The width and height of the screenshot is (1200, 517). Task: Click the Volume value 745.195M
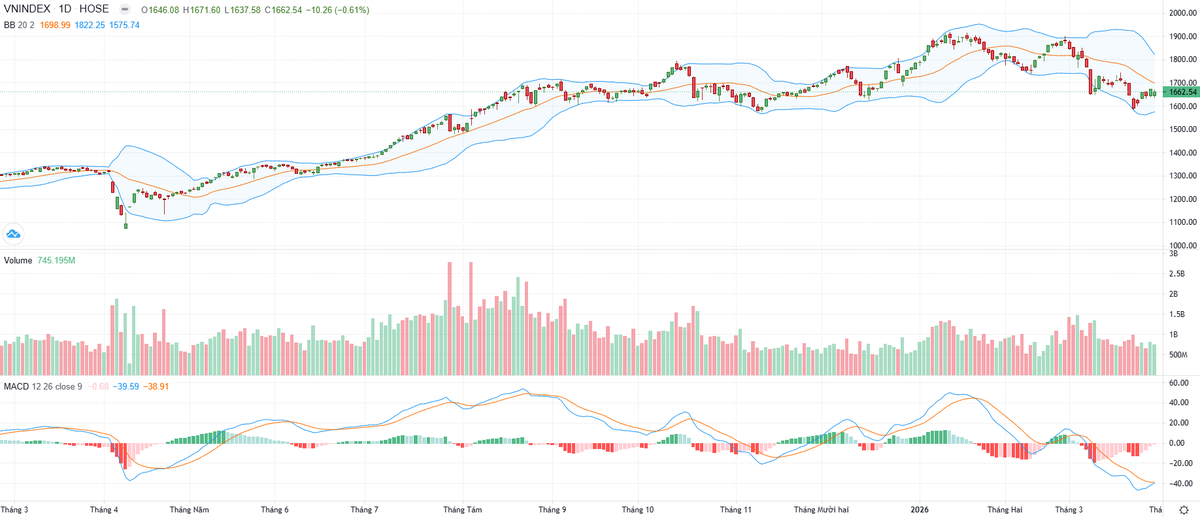[59, 260]
